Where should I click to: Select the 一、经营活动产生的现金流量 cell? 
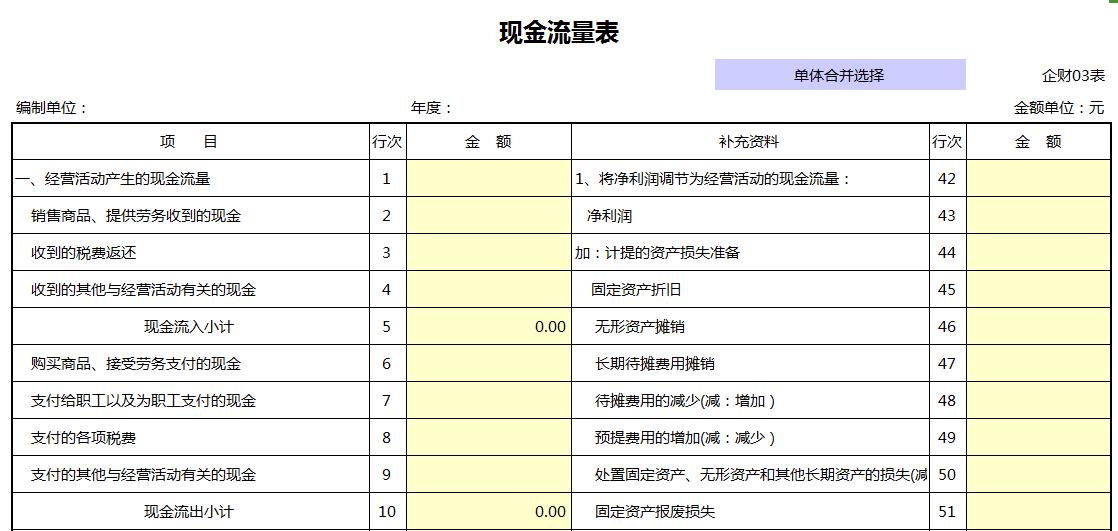[190, 178]
